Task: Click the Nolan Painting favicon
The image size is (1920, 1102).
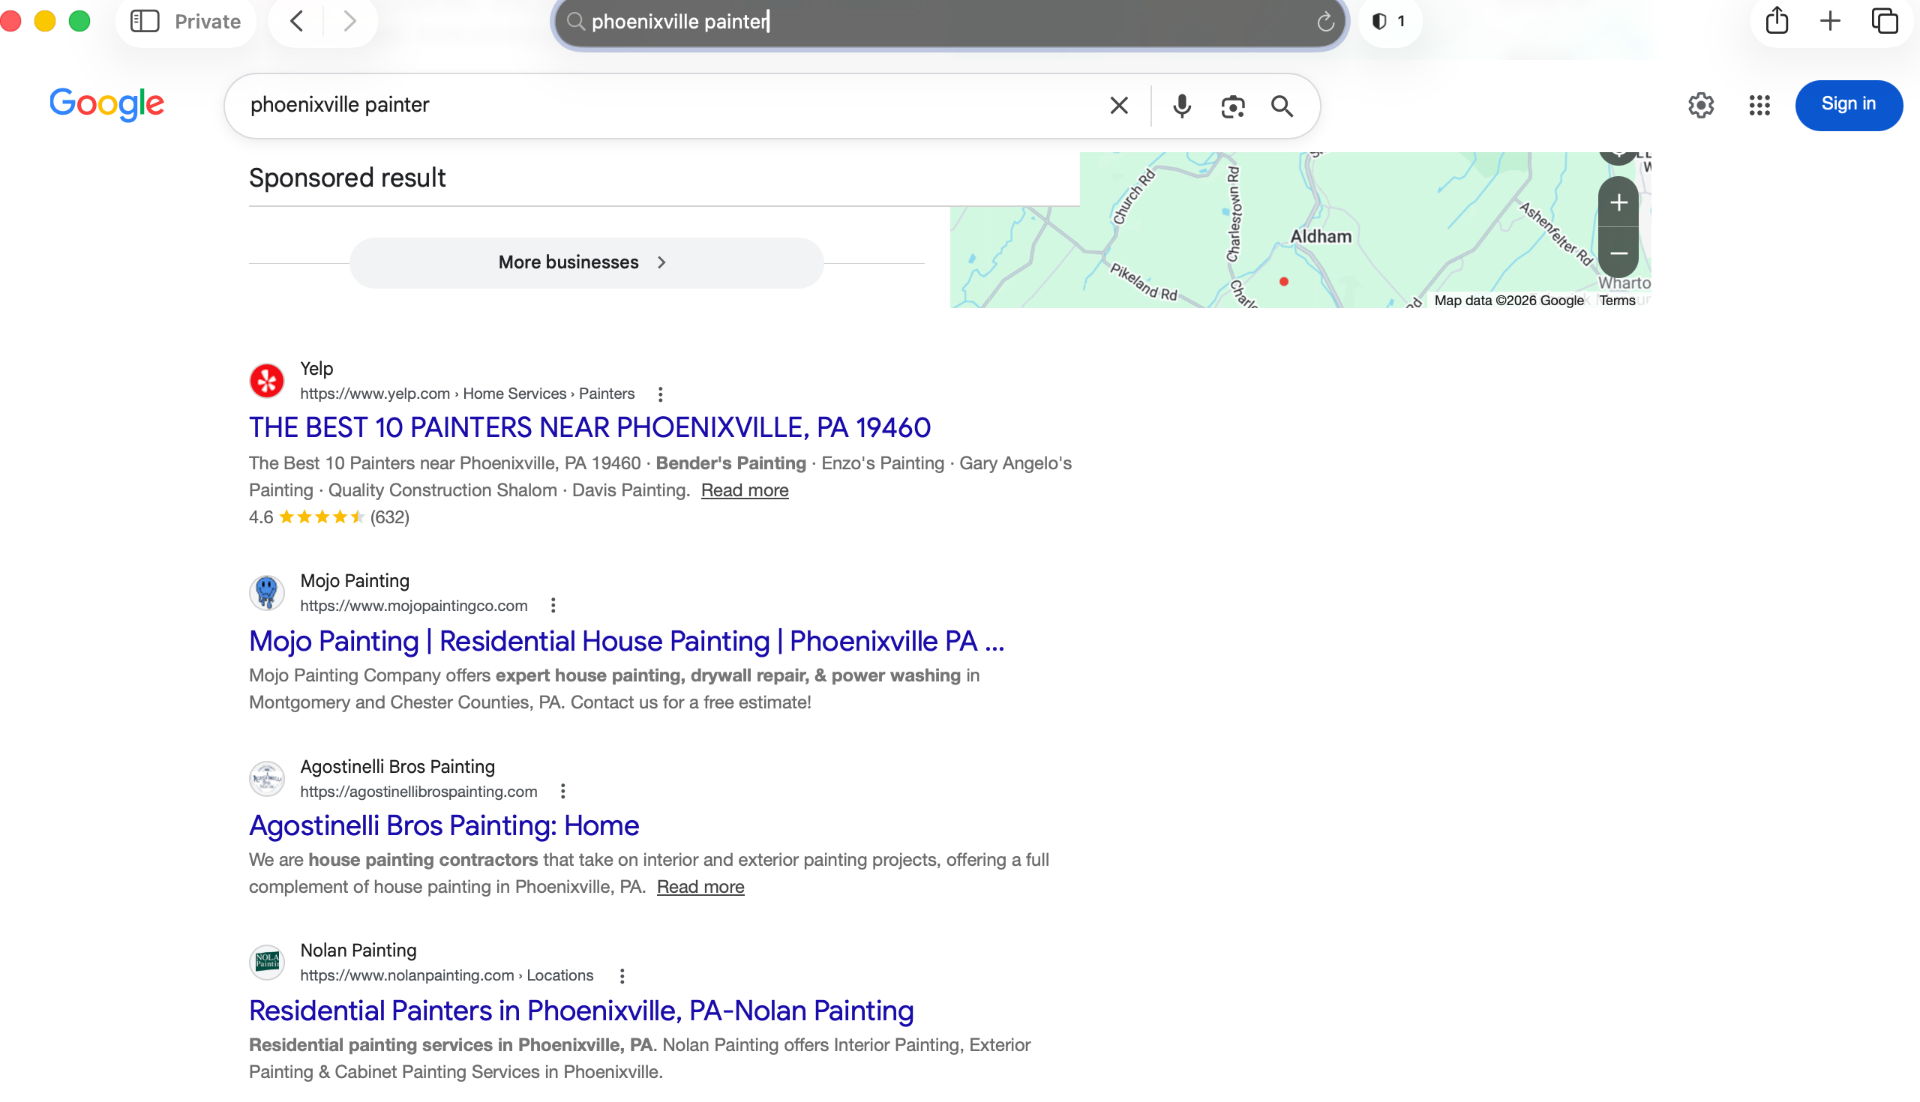Action: [x=267, y=962]
